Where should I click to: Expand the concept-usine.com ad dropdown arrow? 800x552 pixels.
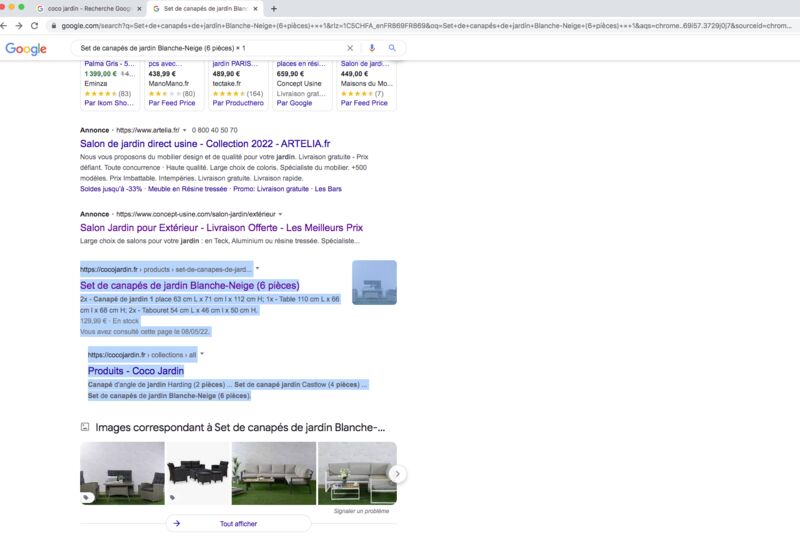[280, 214]
